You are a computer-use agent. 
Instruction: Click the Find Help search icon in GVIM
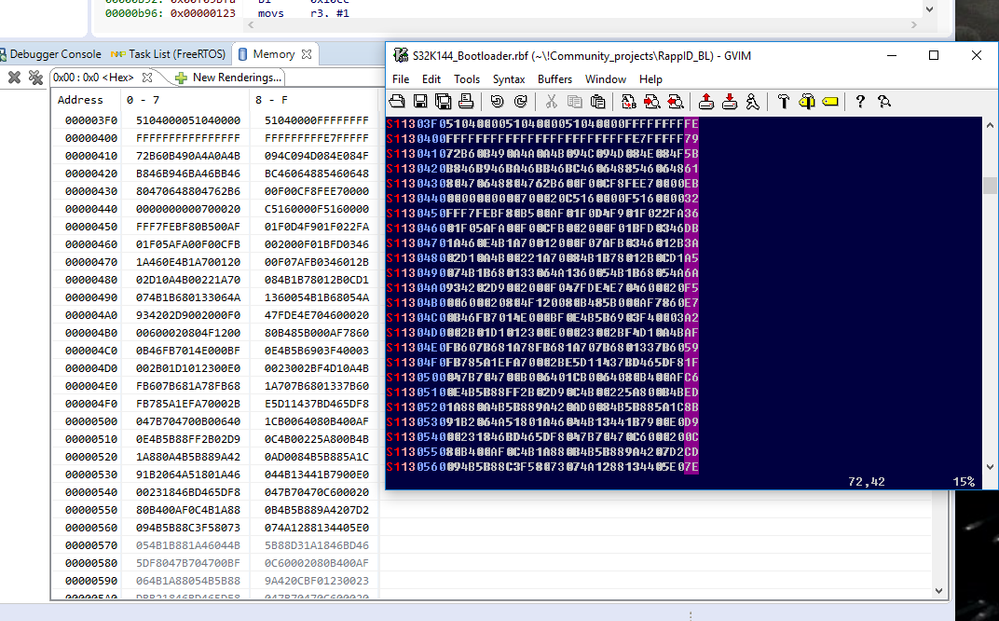click(884, 101)
